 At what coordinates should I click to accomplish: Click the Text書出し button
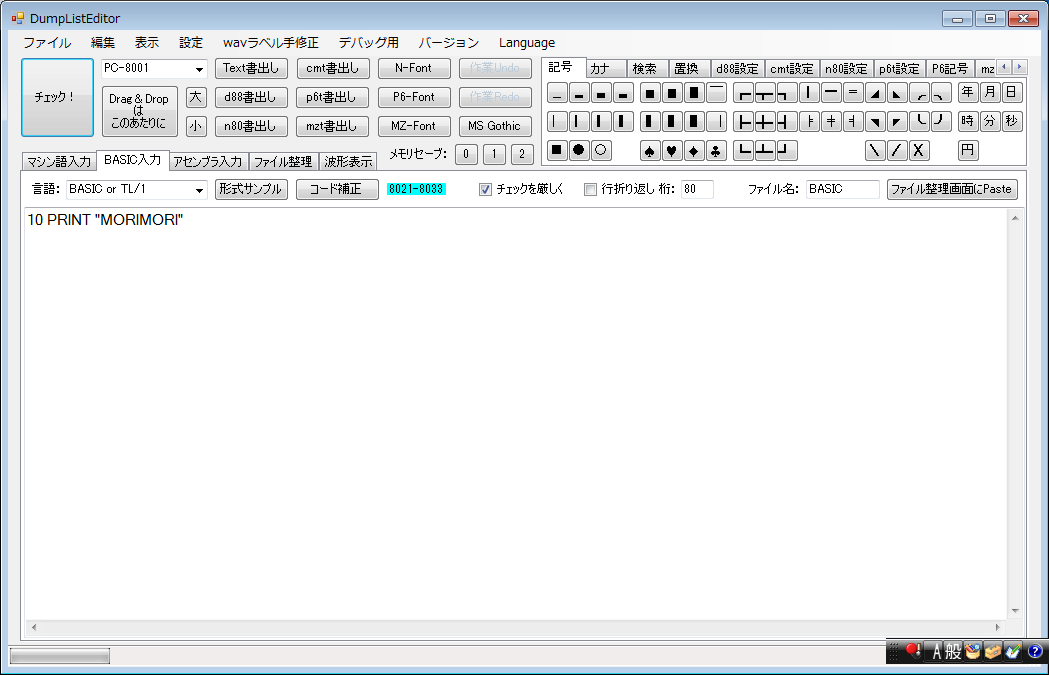coord(251,68)
